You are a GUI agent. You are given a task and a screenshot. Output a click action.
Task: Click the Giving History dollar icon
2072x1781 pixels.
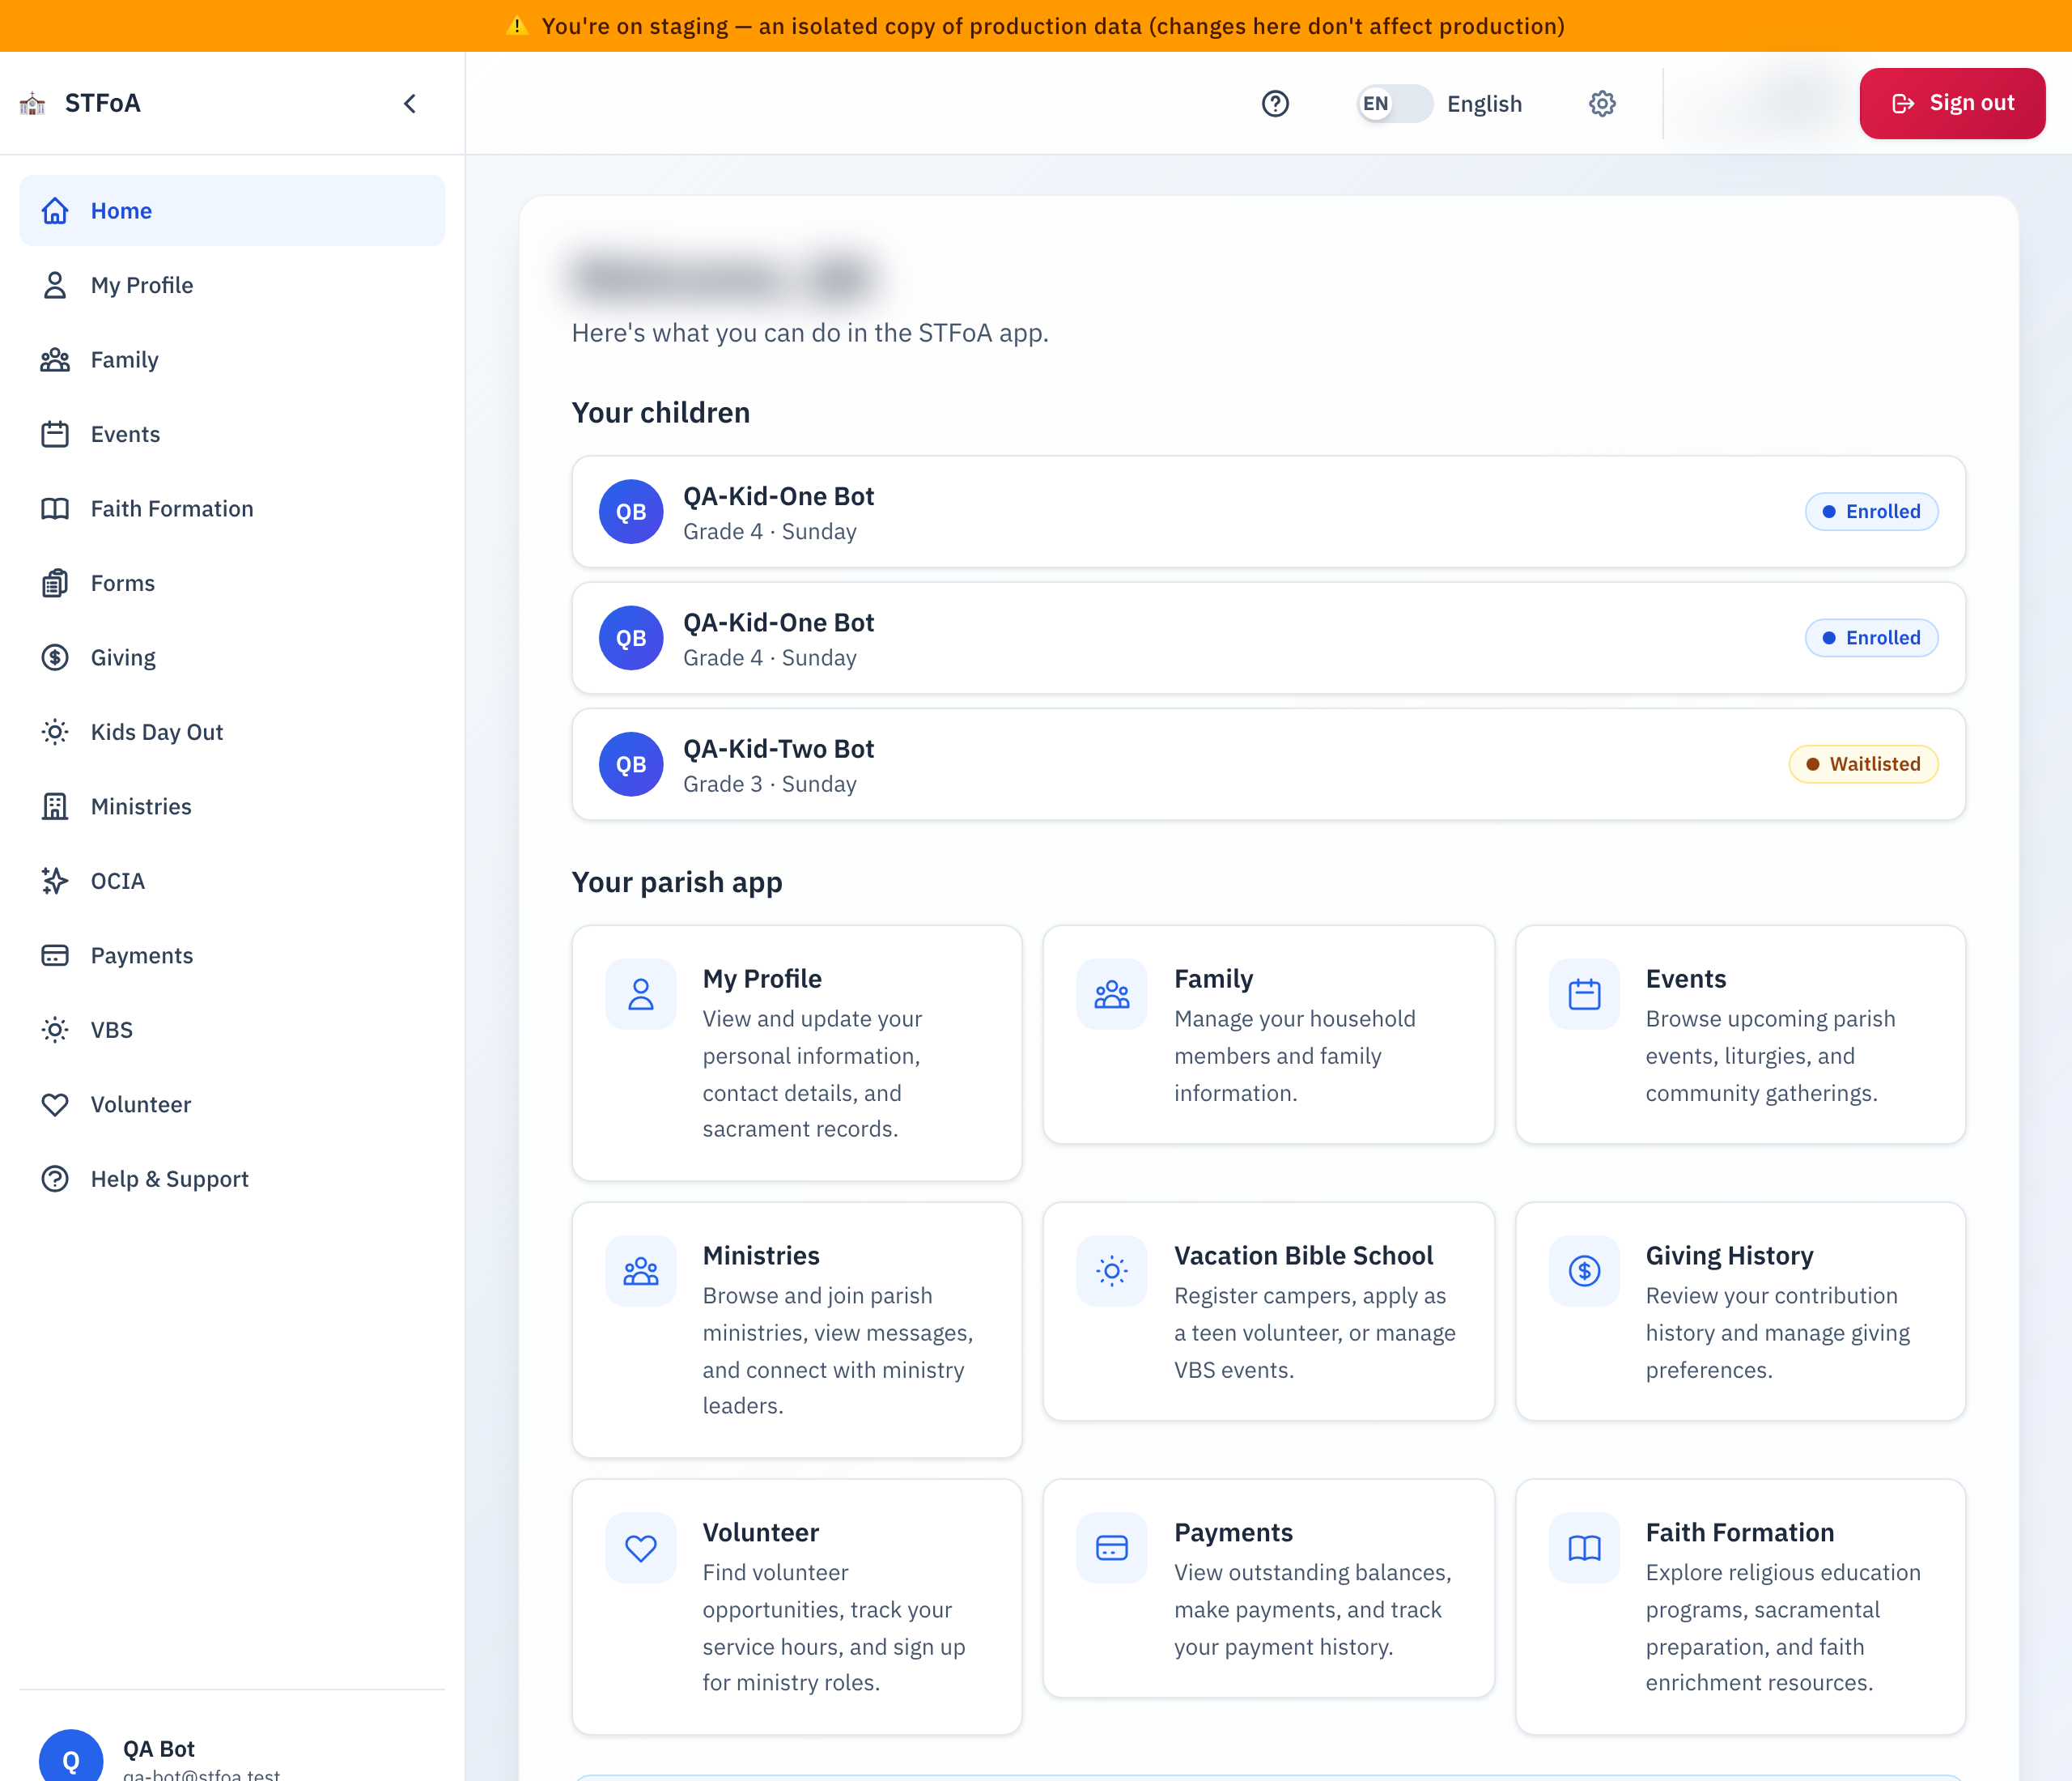click(1584, 1271)
